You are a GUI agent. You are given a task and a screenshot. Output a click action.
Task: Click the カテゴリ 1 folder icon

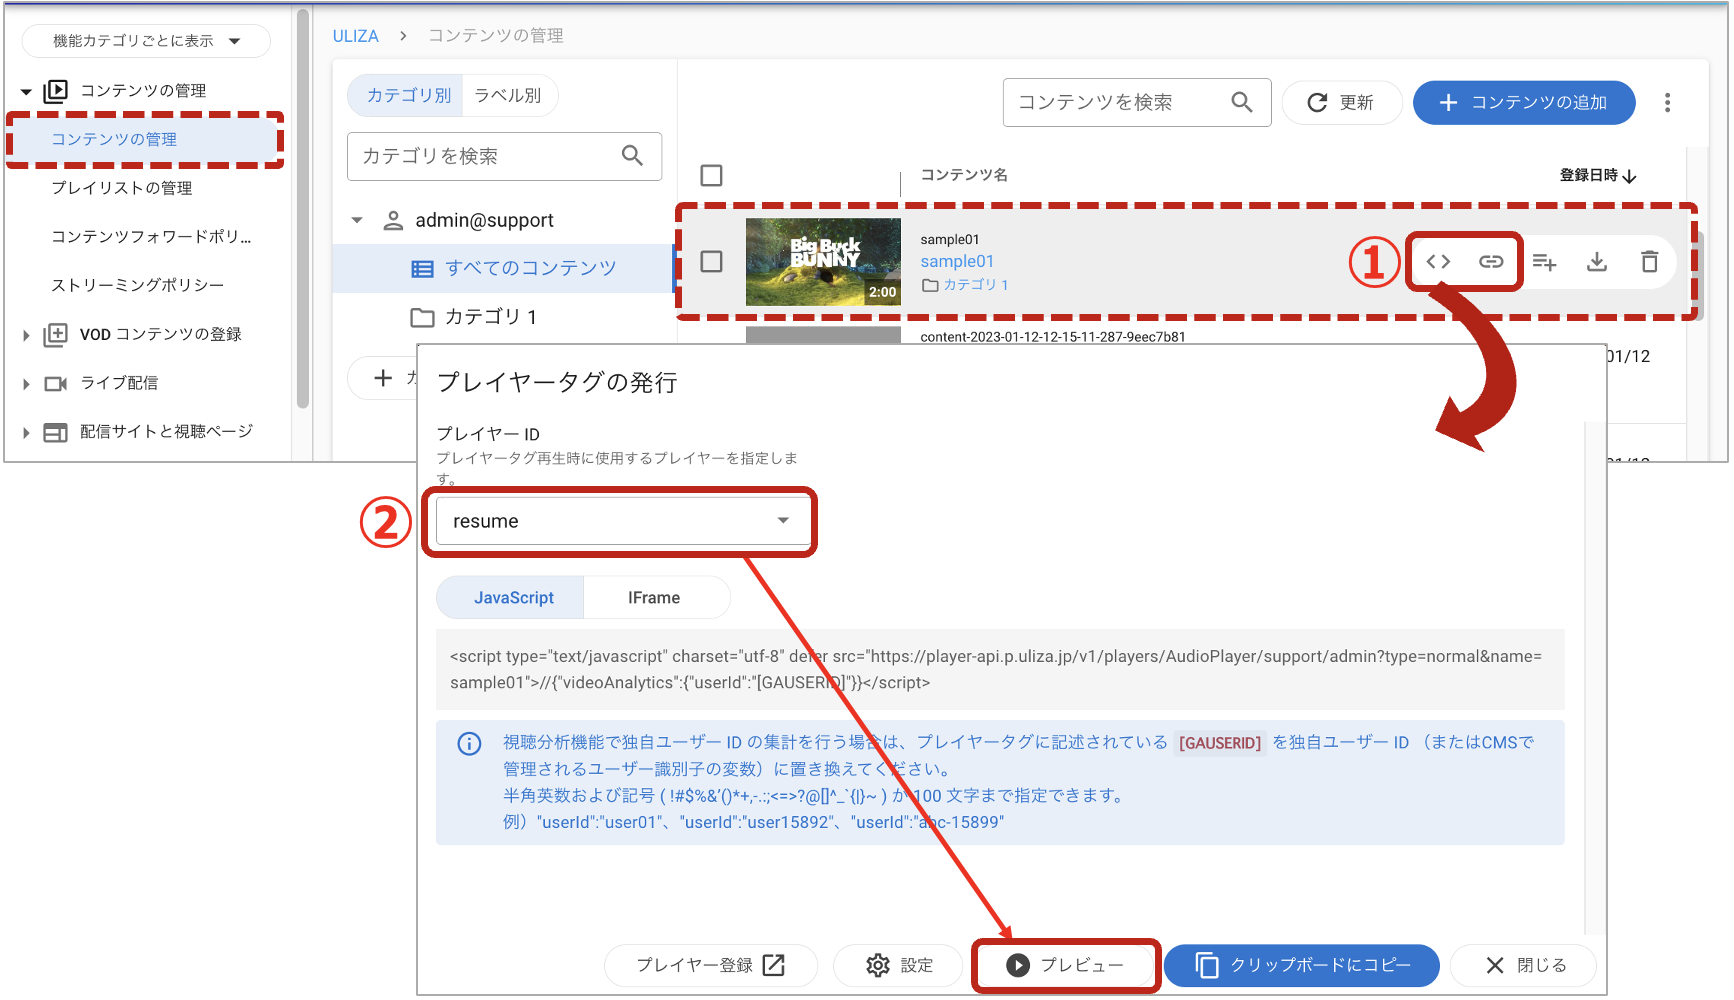[x=422, y=317]
